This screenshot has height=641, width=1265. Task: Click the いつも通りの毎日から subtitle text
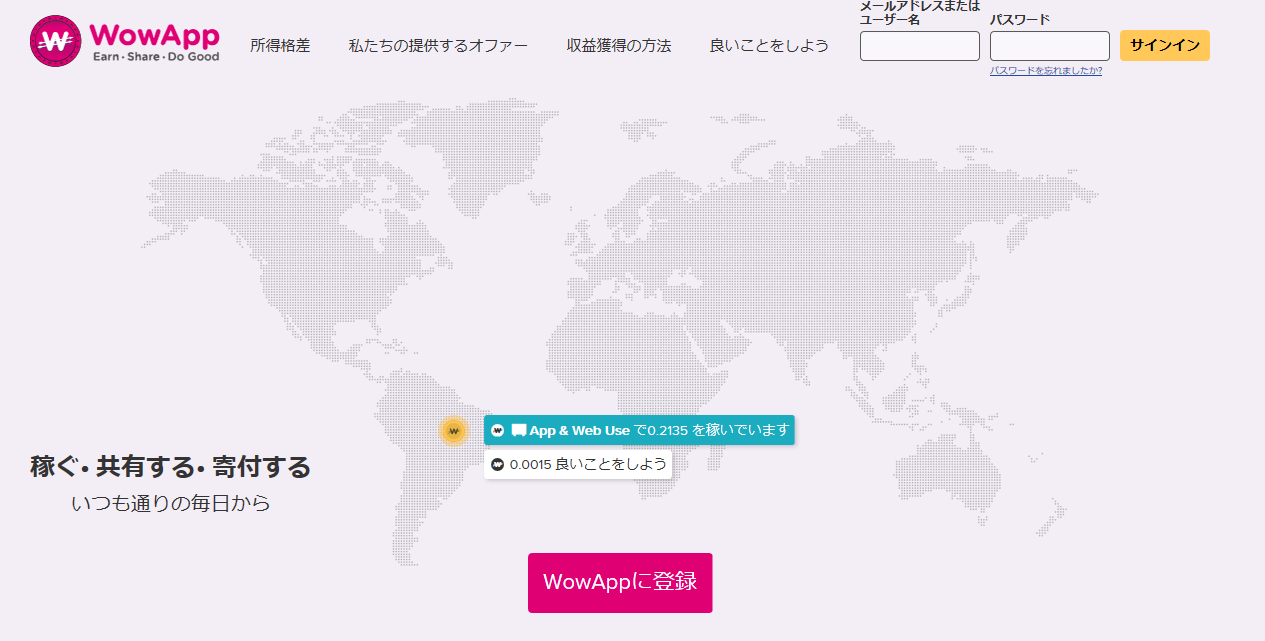pyautogui.click(x=171, y=503)
